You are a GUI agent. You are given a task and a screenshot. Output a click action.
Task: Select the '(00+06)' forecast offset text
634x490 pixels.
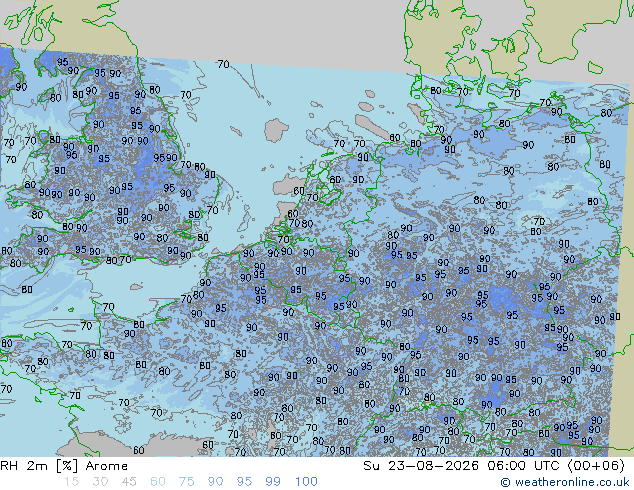(596, 466)
